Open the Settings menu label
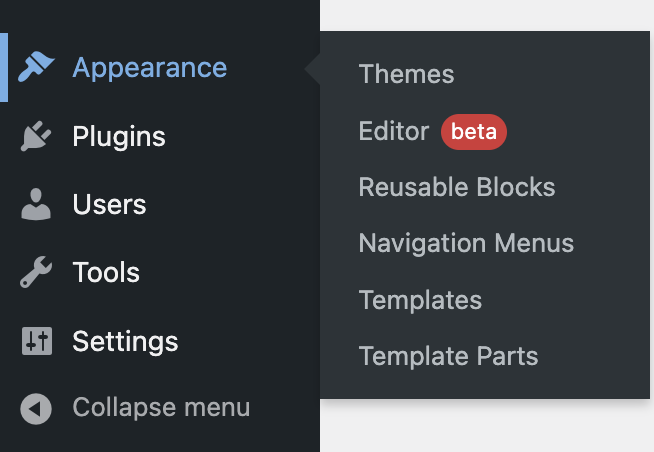 coord(125,341)
